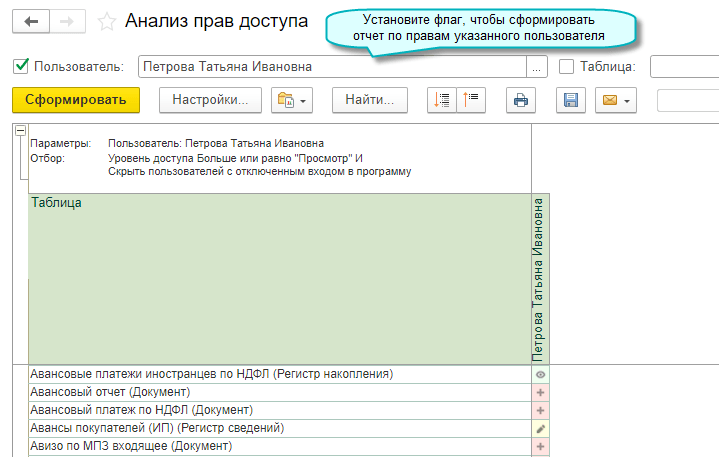
Task: Go forward with the right arrow button
Action: [67, 21]
